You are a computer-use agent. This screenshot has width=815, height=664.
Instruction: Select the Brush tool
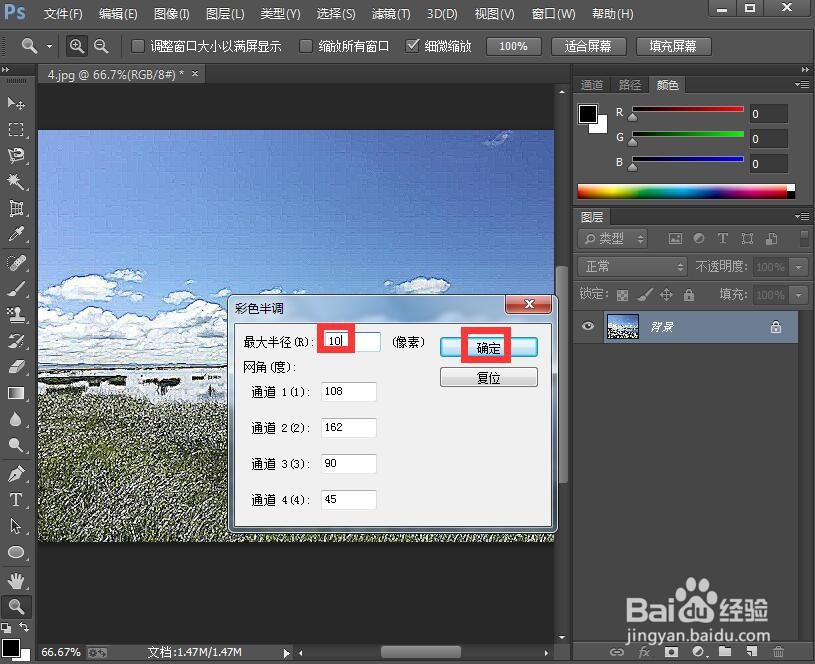pyautogui.click(x=14, y=287)
